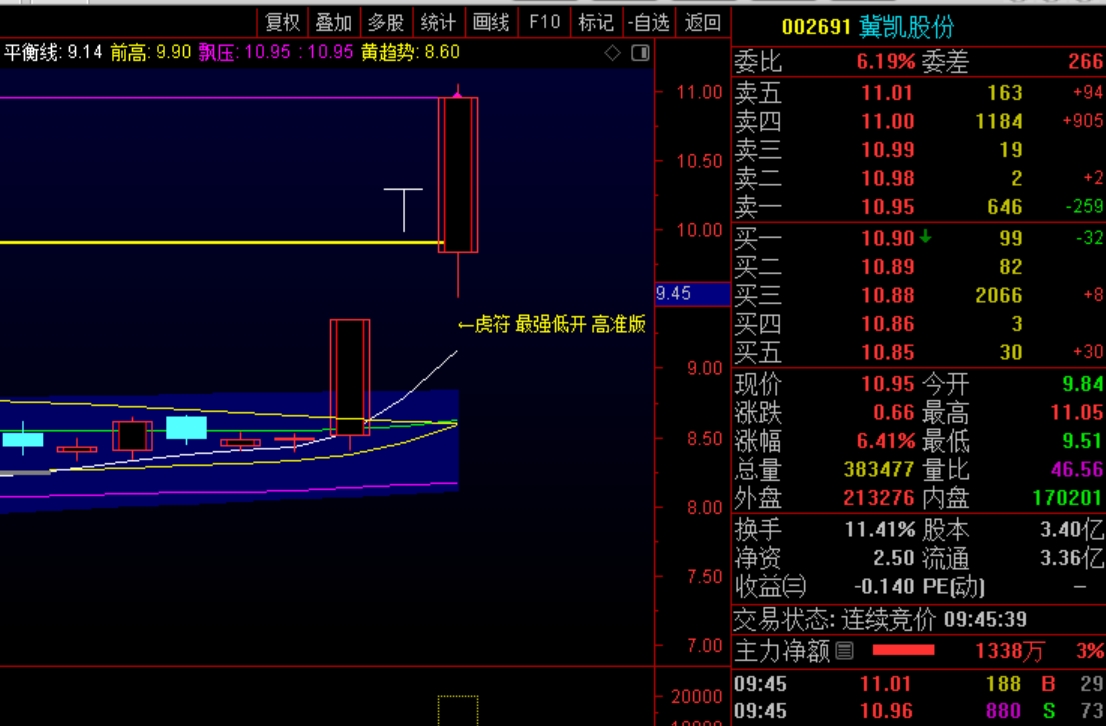Click the 最高 value 11.05
This screenshot has height=726, width=1106.
click(x=1076, y=412)
